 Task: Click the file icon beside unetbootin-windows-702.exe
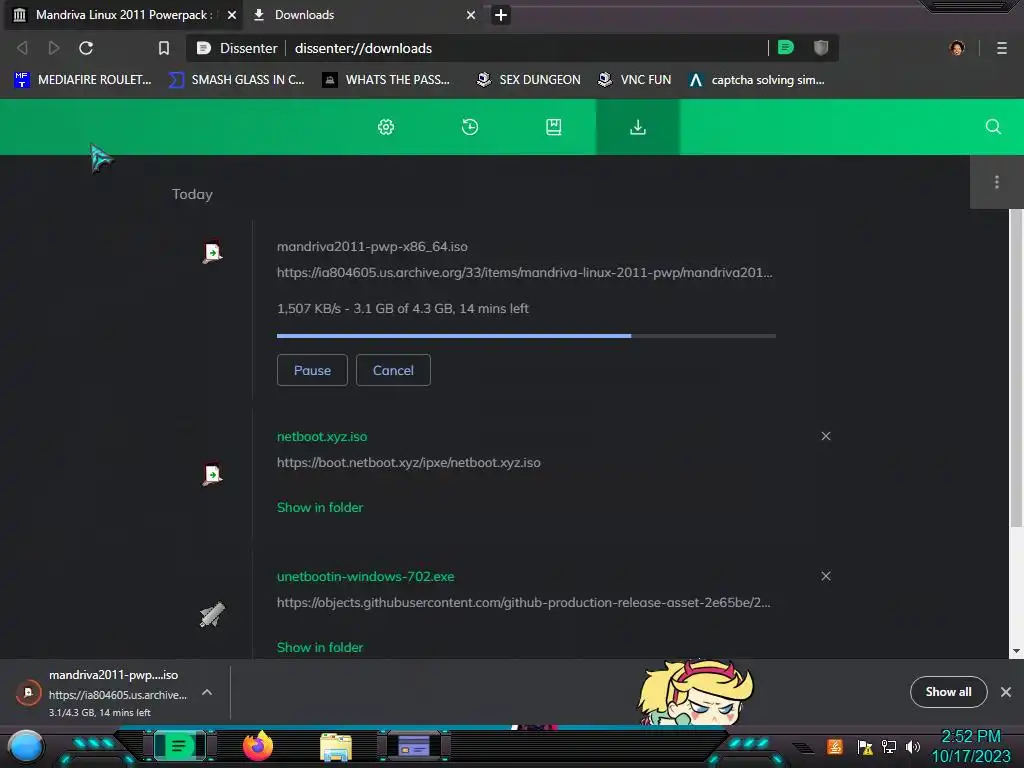click(x=212, y=615)
